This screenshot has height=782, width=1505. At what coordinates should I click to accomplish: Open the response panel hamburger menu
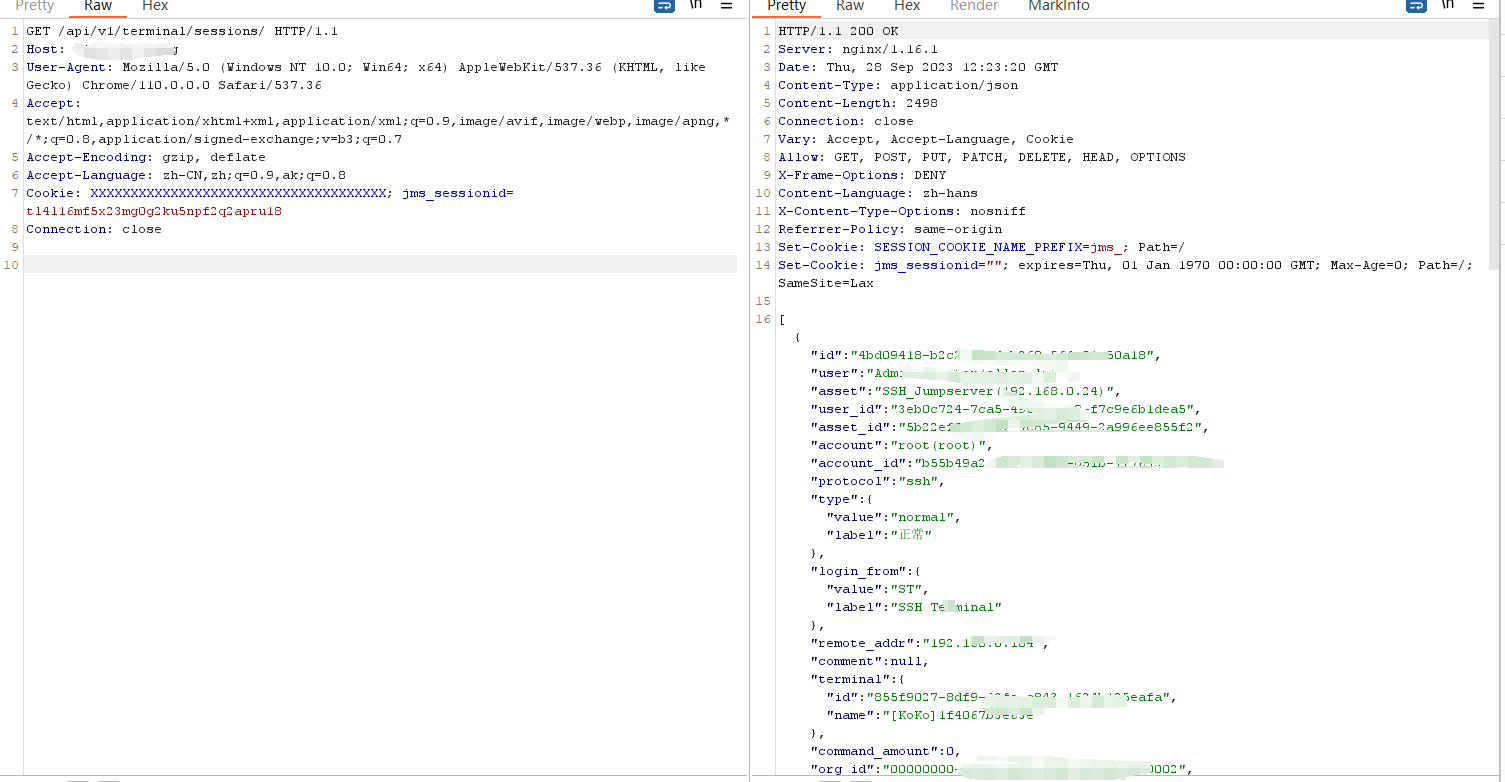[1479, 5]
